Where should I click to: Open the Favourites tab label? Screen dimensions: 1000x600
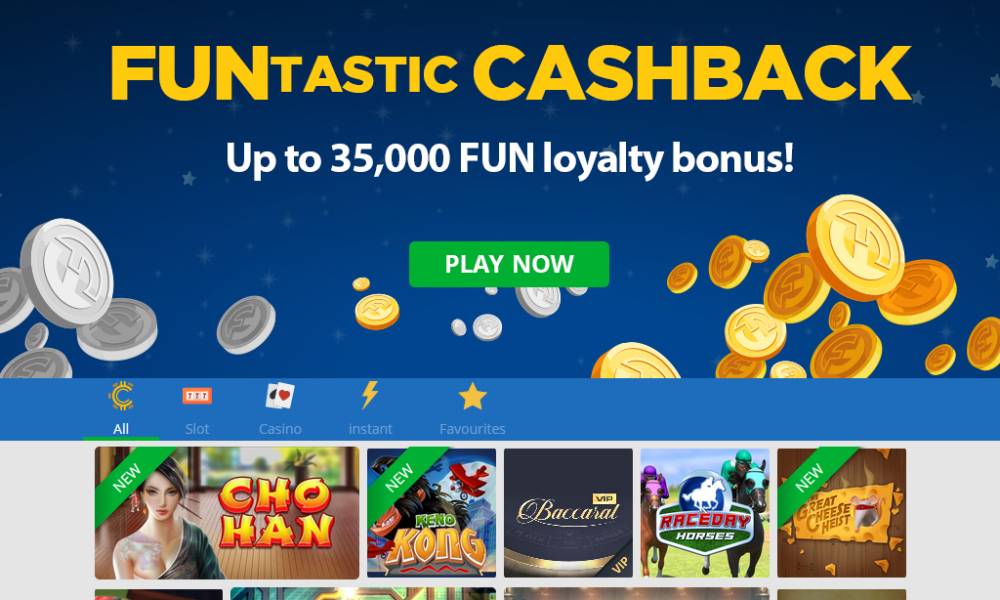tap(473, 429)
